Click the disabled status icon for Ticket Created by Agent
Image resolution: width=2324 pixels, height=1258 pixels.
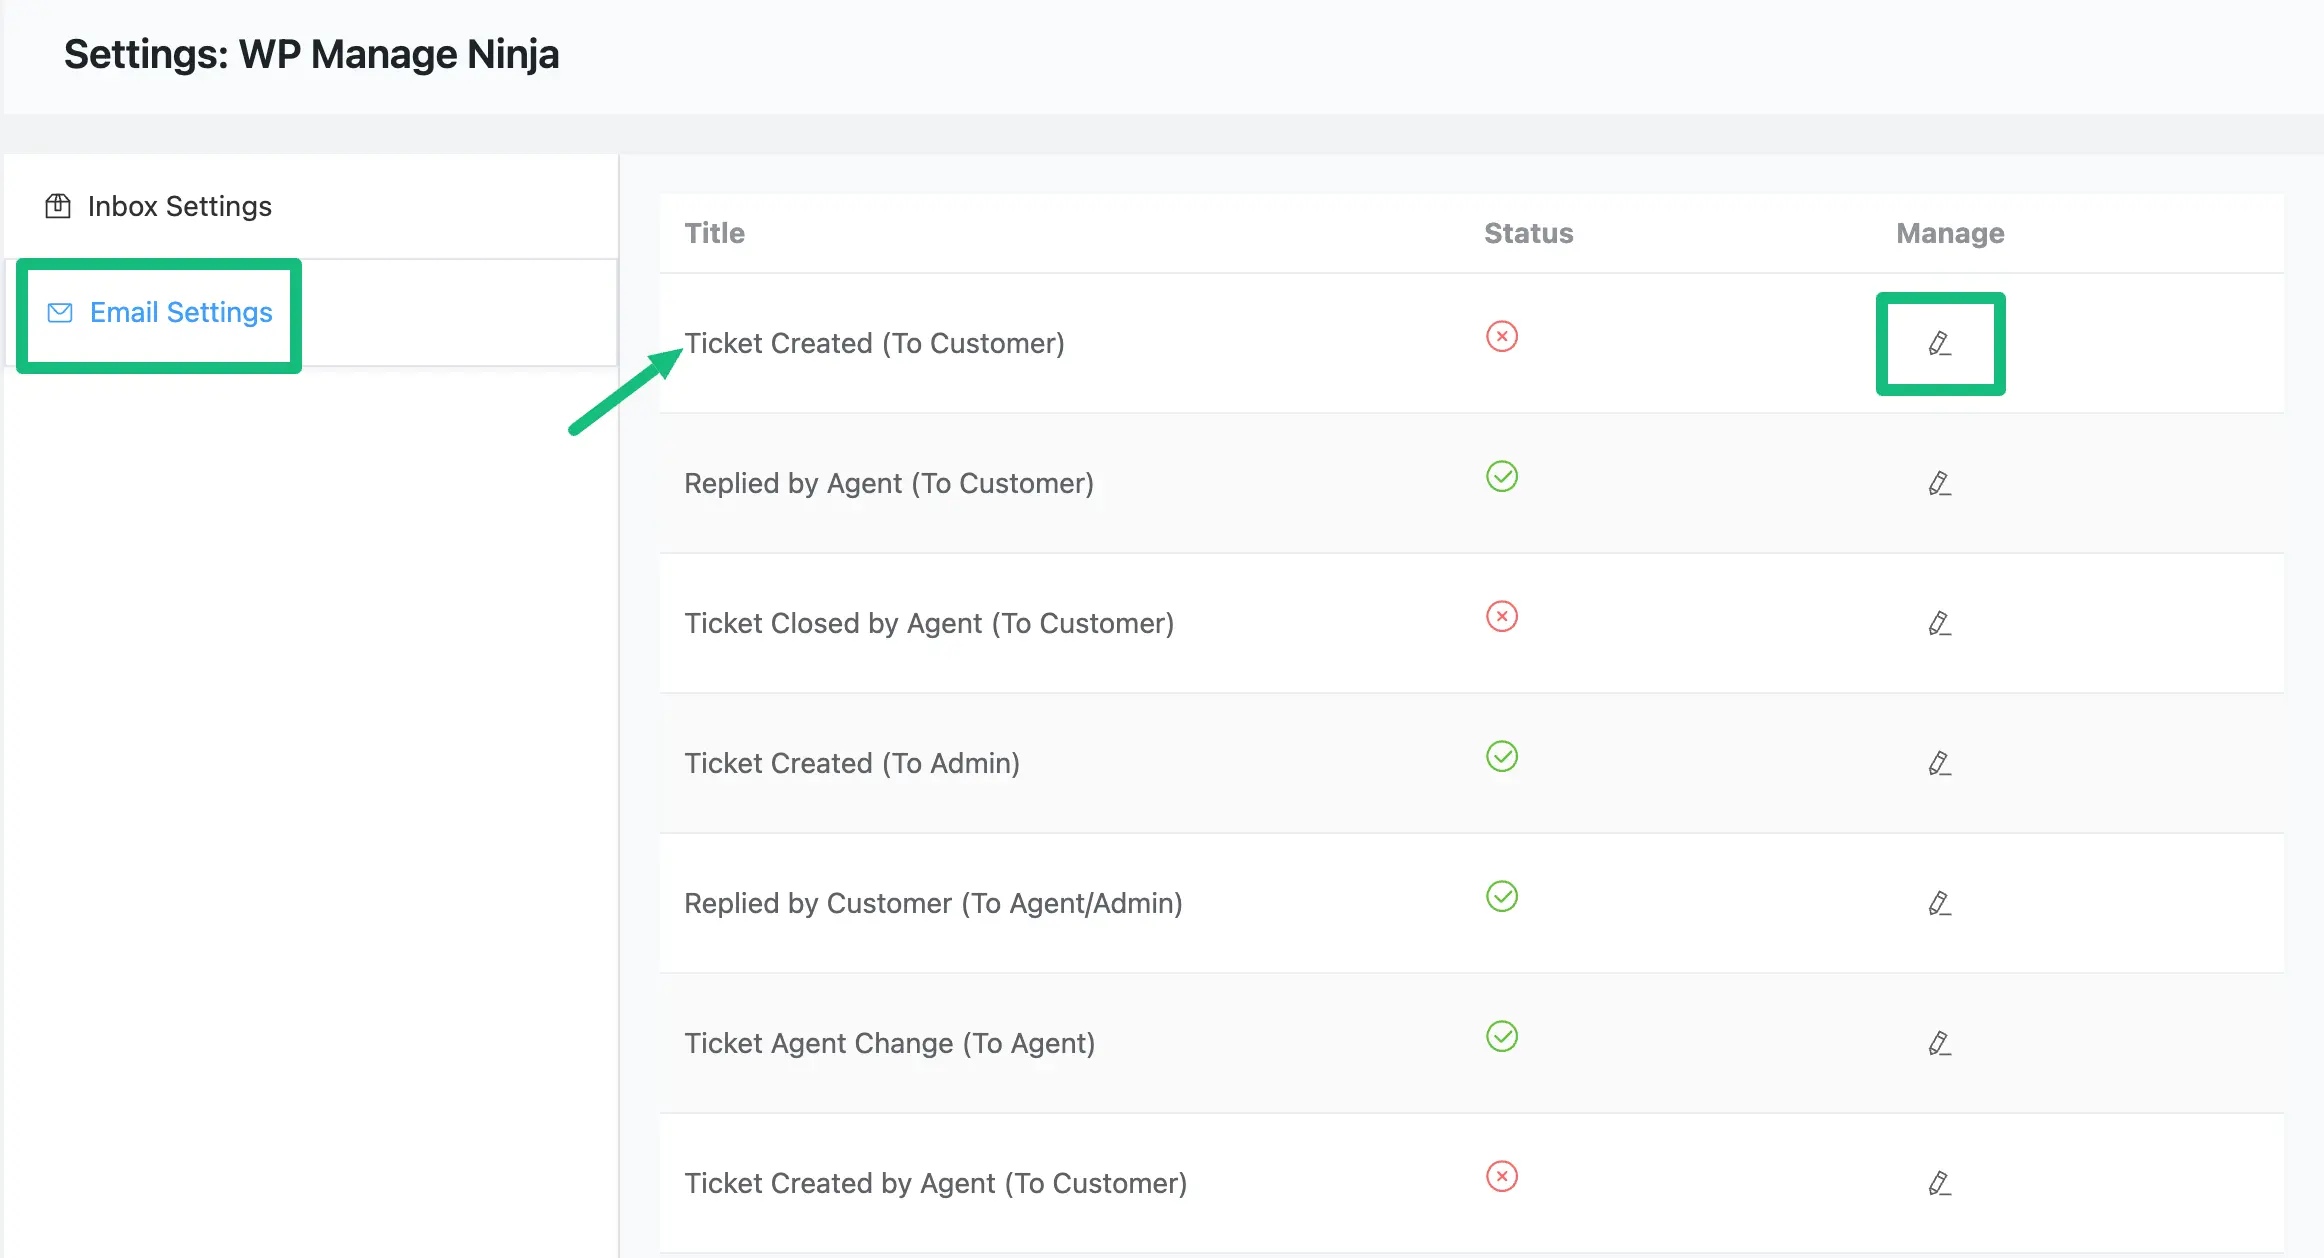pos(1502,1176)
